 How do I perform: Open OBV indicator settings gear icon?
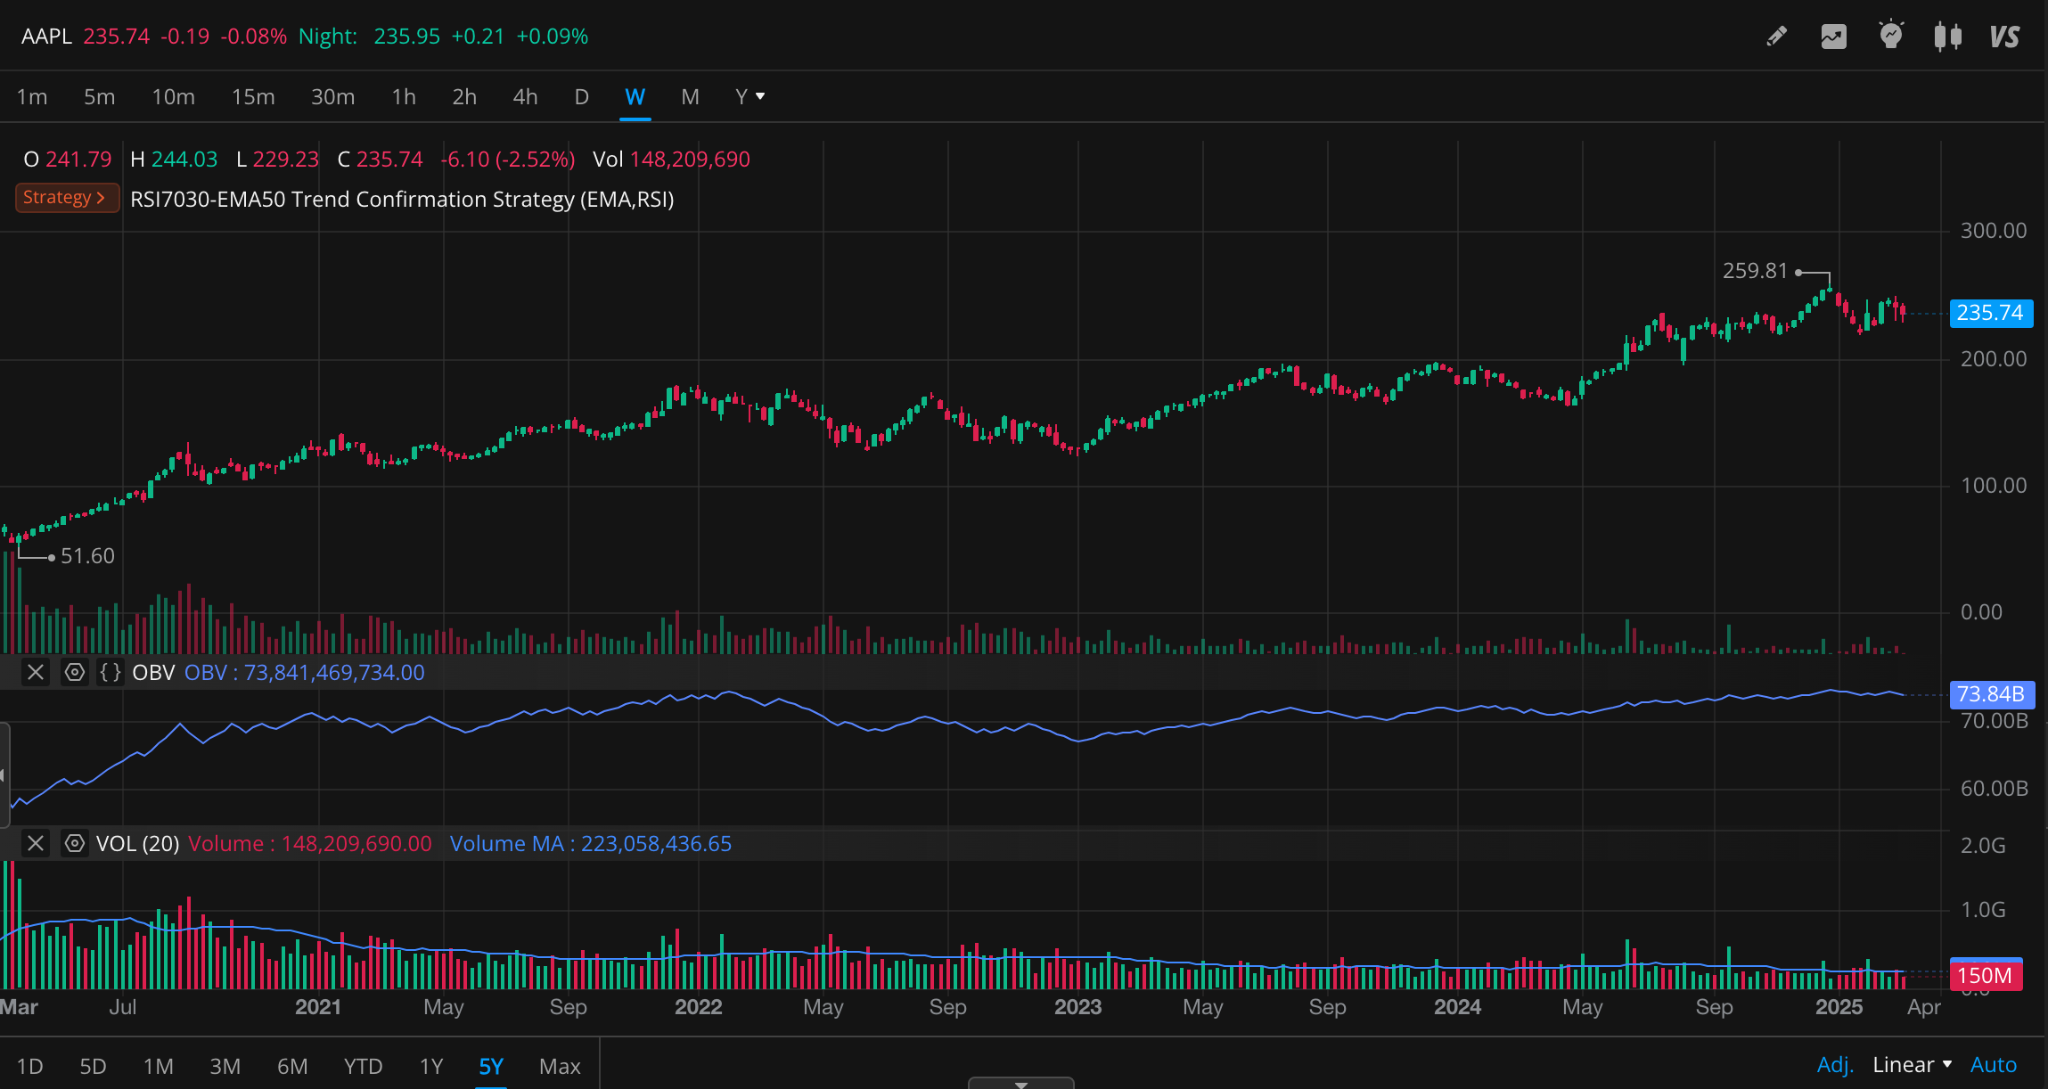point(74,672)
